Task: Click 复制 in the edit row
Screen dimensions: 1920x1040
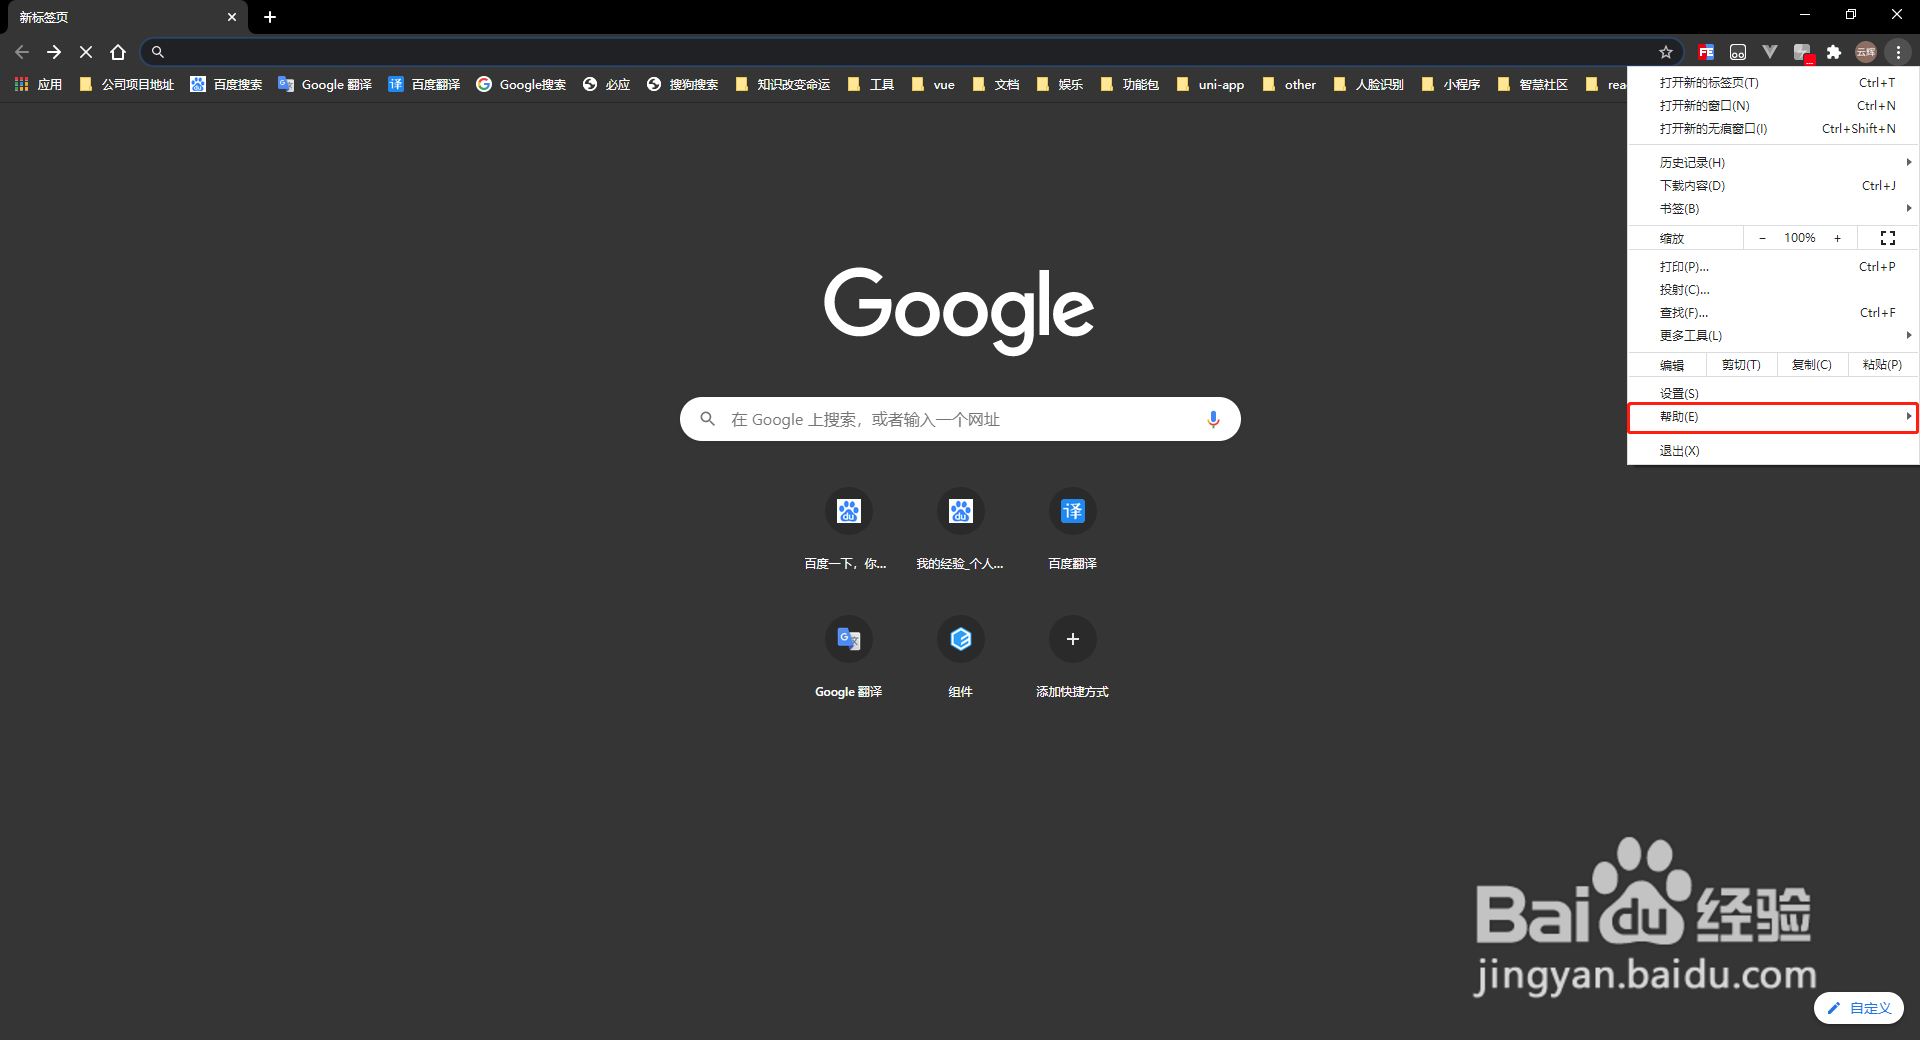Action: [1812, 365]
